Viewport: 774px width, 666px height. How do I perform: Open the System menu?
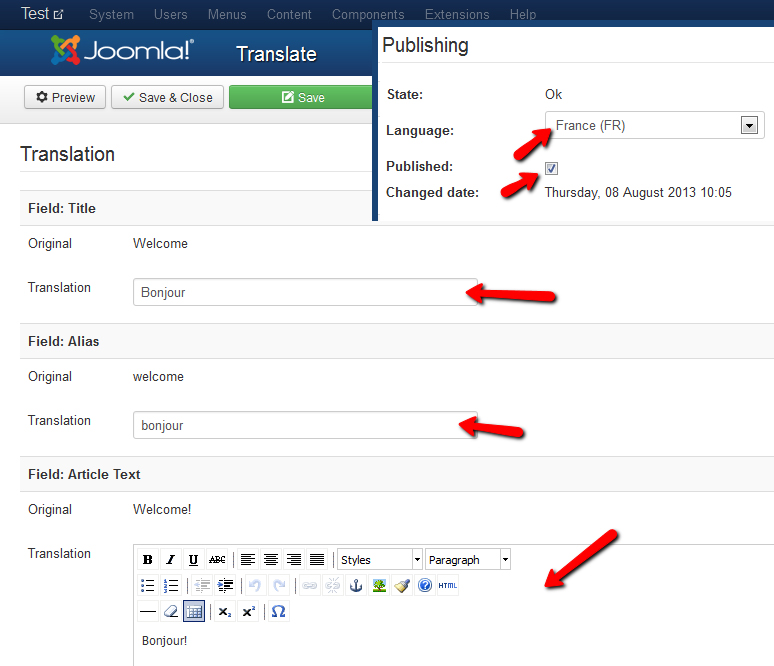tap(112, 14)
